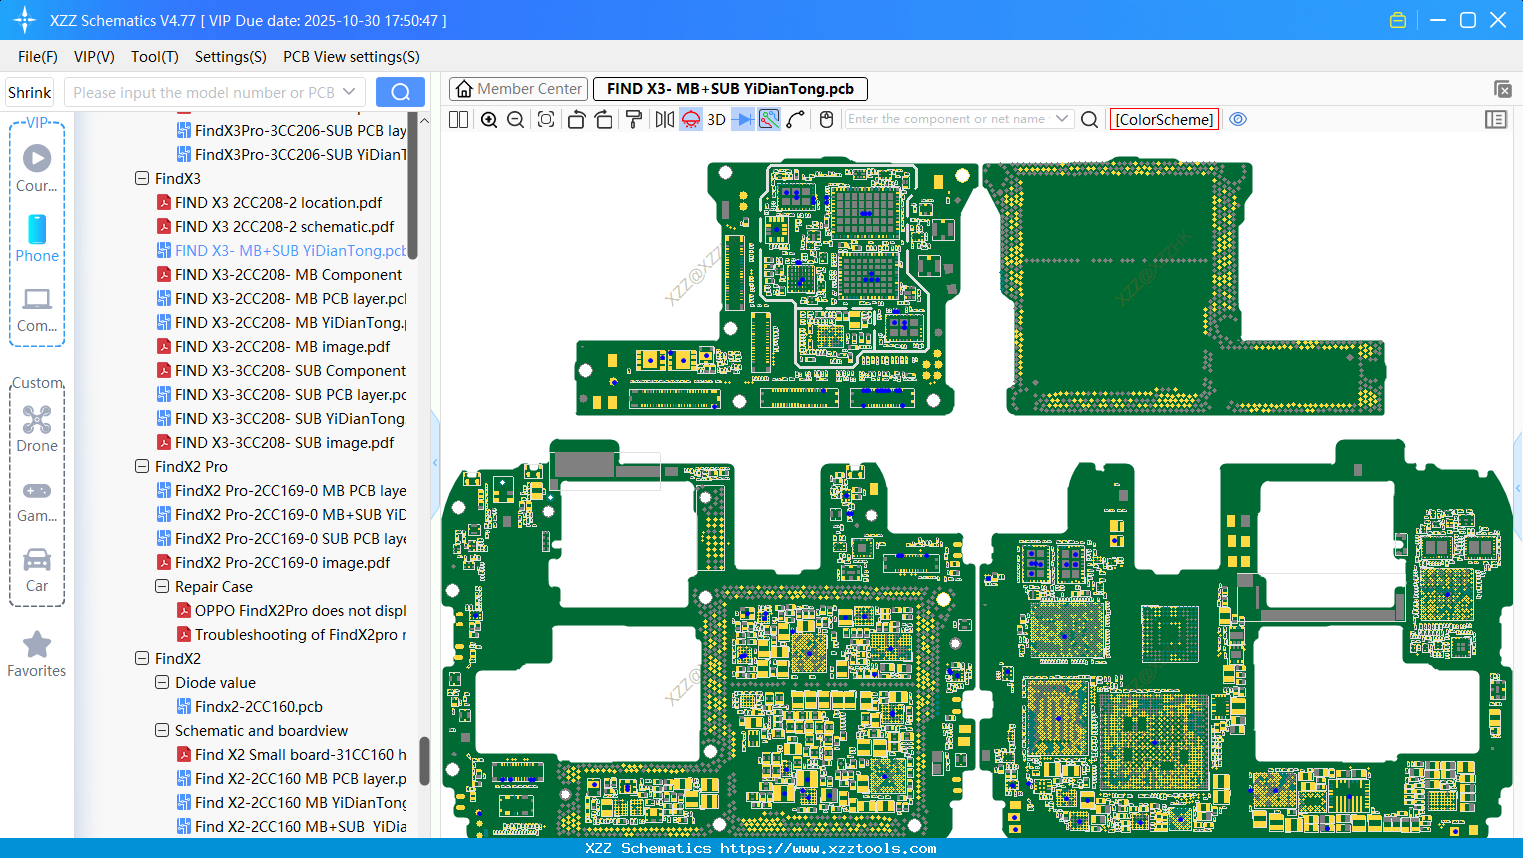Screen dimensions: 1523x858
Task: Click the blue model search button
Action: point(400,92)
